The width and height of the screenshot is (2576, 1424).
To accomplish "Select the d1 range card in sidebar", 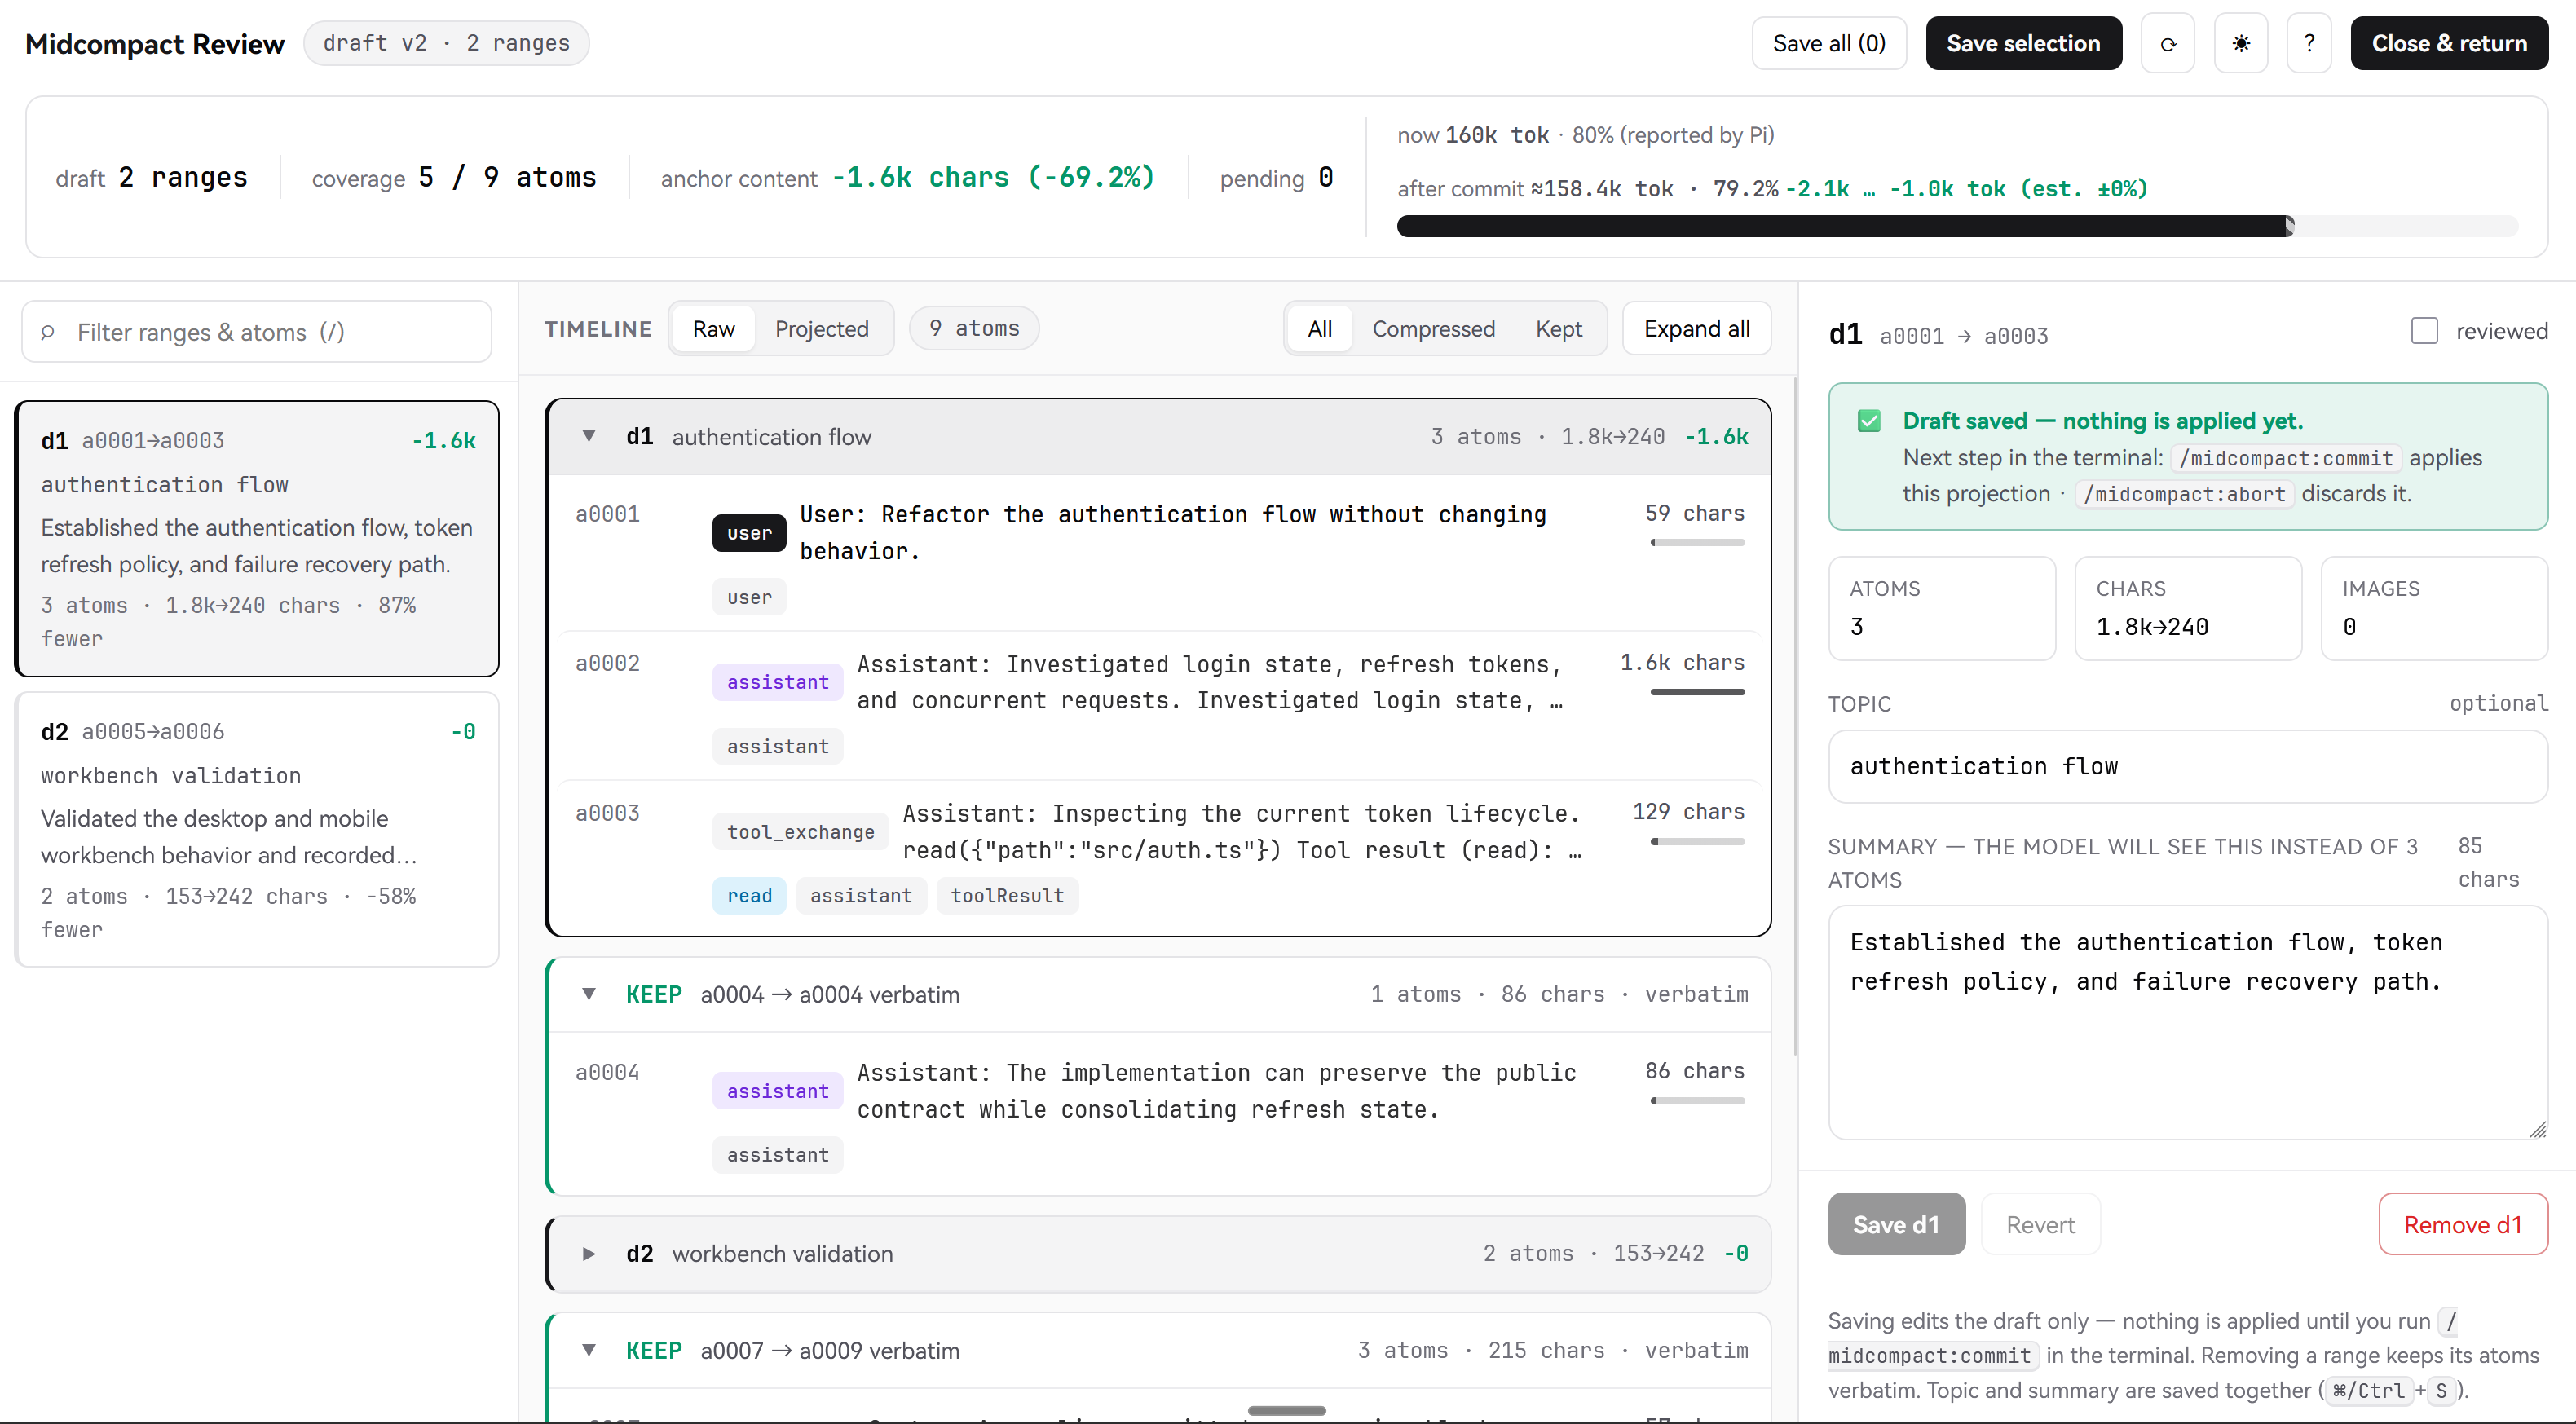I will pyautogui.click(x=257, y=539).
